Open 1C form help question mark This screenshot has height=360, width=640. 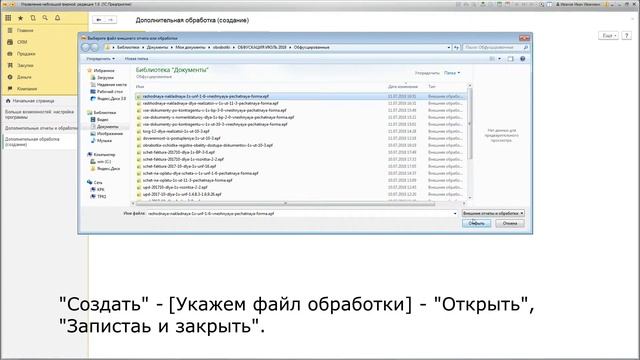(627, 36)
